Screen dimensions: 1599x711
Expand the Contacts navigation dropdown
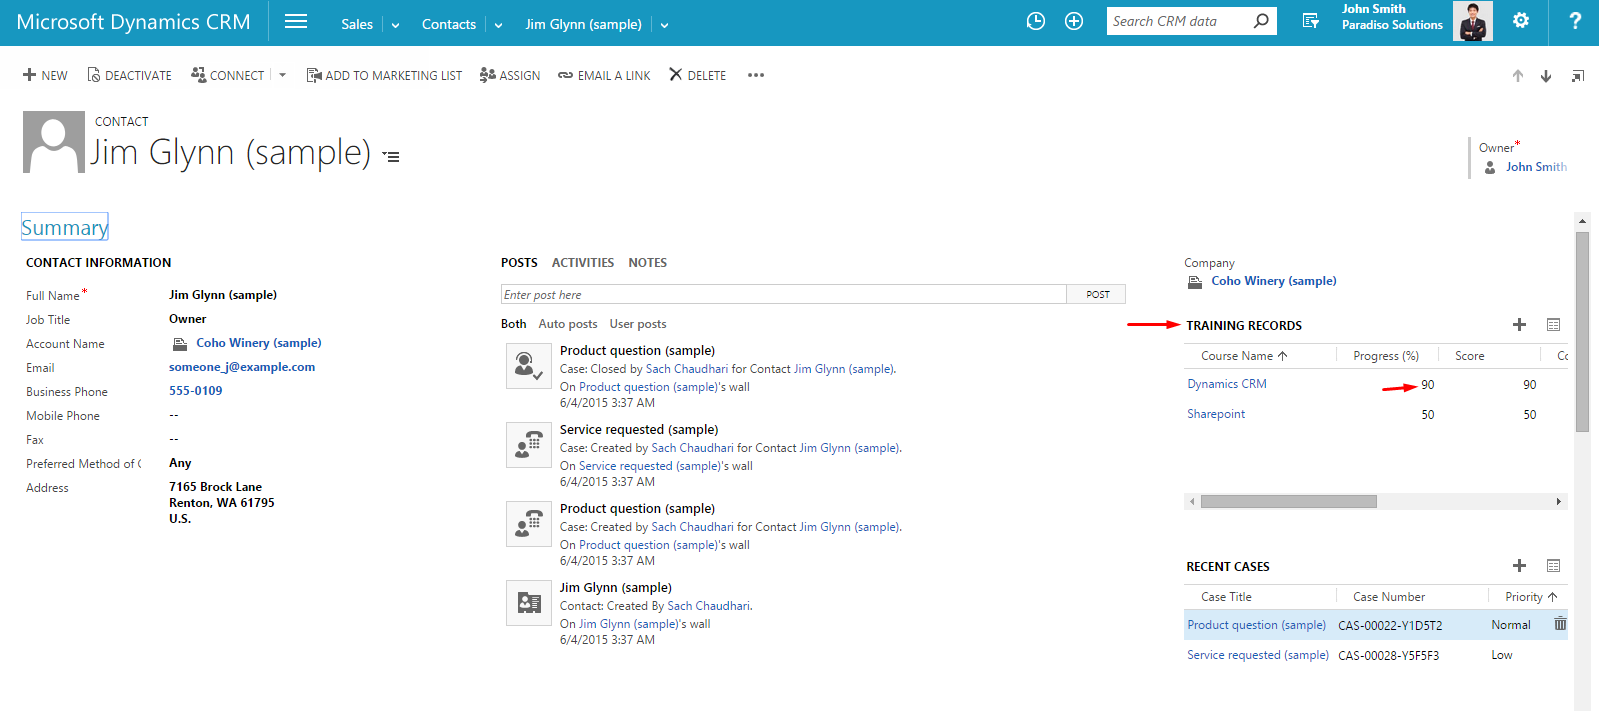498,25
